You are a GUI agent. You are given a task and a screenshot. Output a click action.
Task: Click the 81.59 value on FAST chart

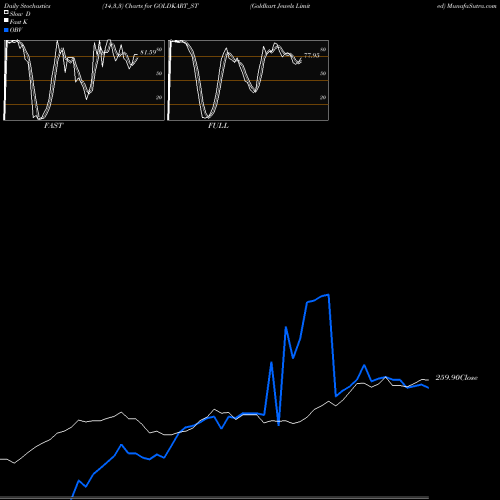click(148, 52)
